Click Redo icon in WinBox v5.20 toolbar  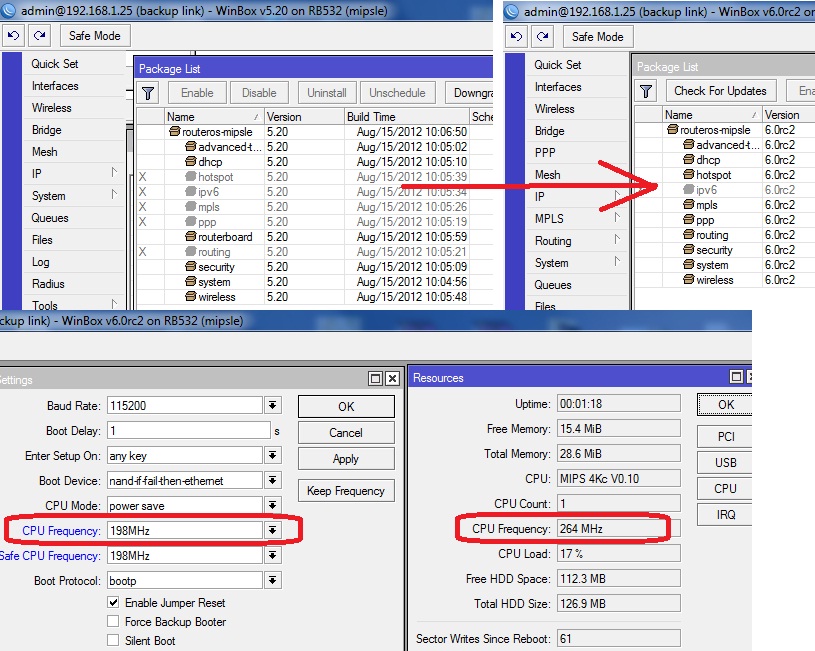point(40,35)
